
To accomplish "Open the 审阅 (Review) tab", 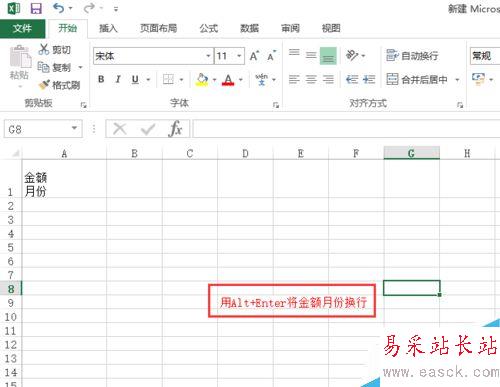I will pos(290,28).
